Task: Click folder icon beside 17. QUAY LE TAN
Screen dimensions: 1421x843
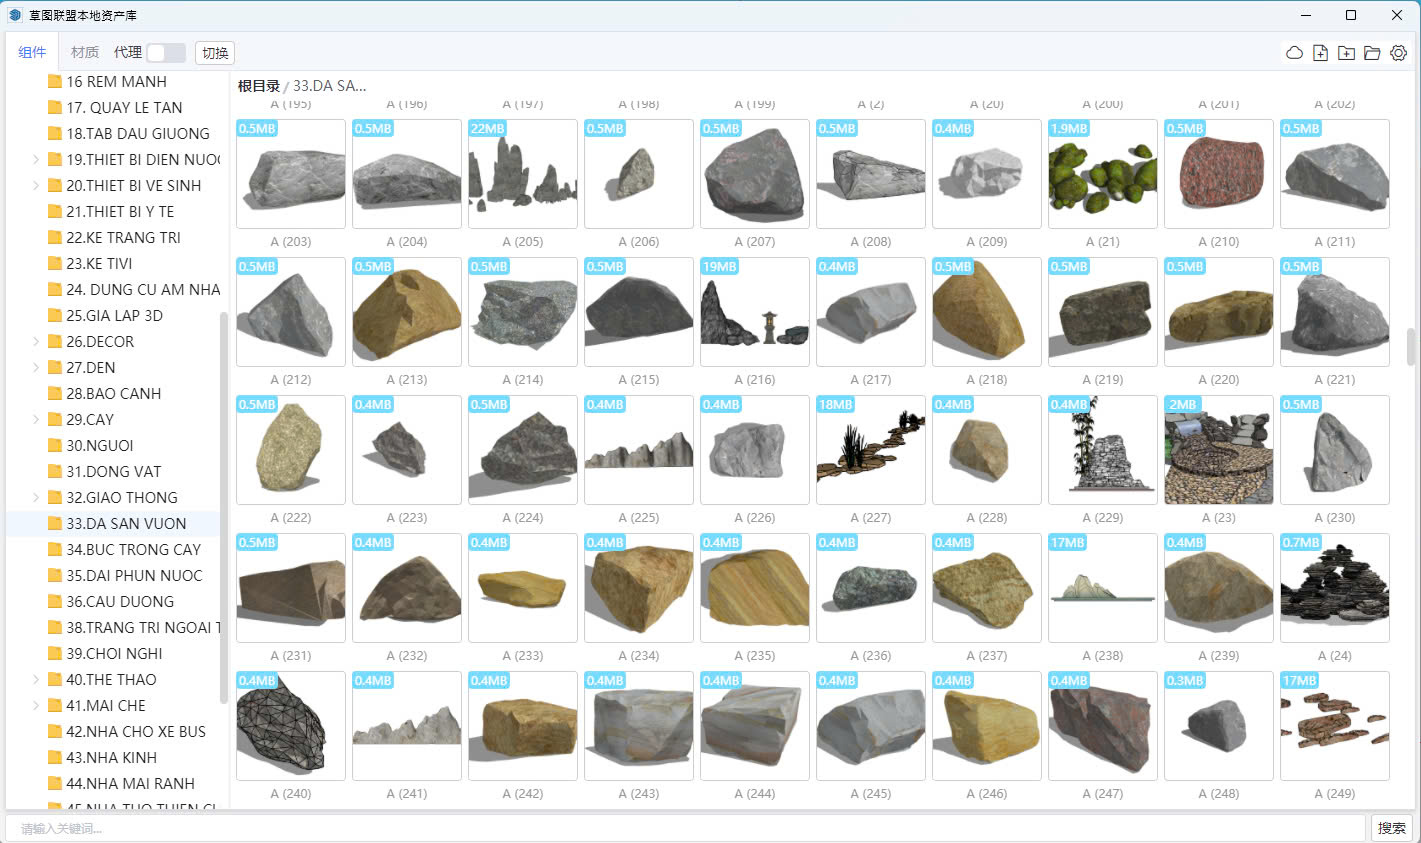Action: (55, 108)
